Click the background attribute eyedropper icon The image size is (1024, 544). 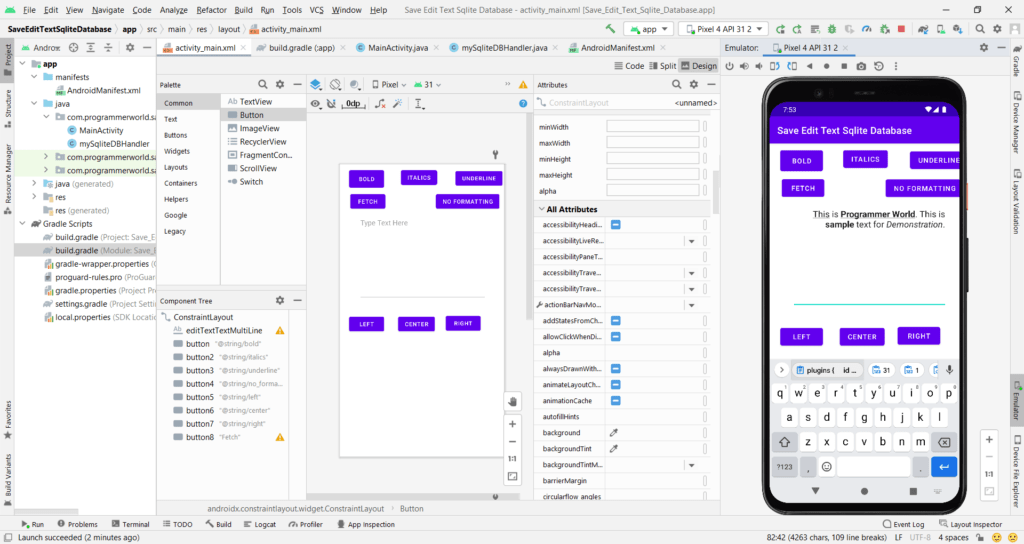[614, 432]
